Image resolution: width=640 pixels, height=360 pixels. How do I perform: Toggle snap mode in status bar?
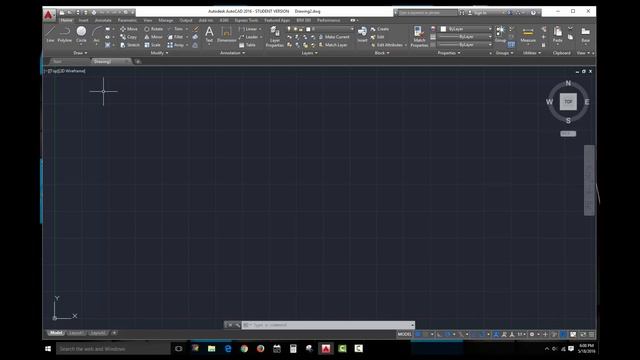426,334
